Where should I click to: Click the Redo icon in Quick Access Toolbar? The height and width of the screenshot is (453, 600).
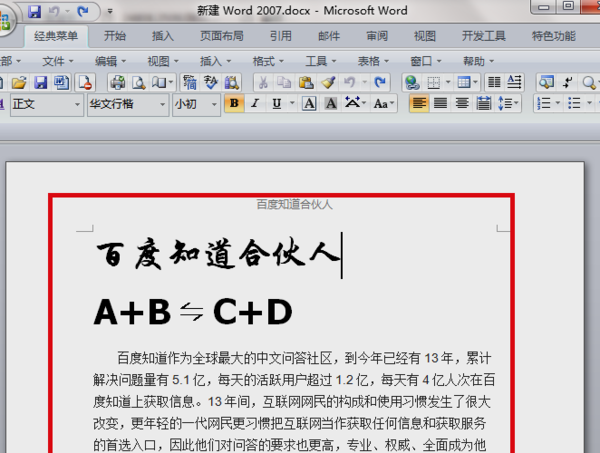click(x=83, y=11)
